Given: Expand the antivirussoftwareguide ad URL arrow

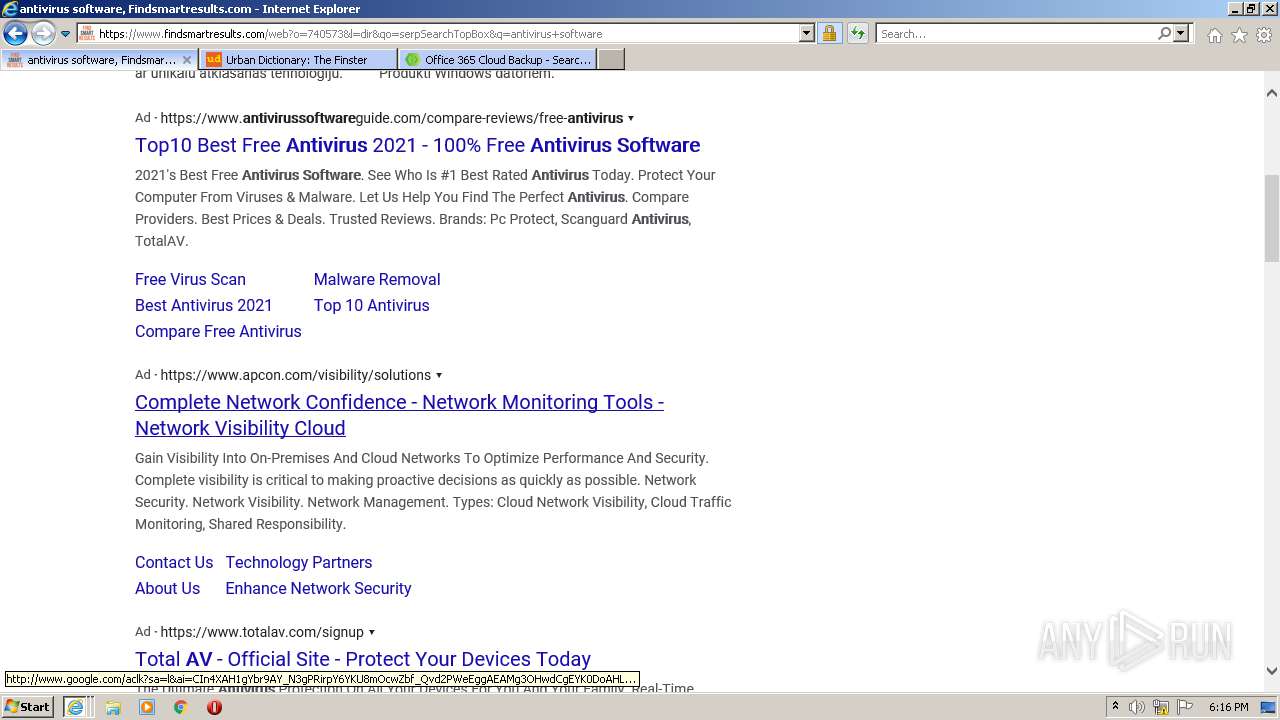Looking at the screenshot, I should [631, 118].
